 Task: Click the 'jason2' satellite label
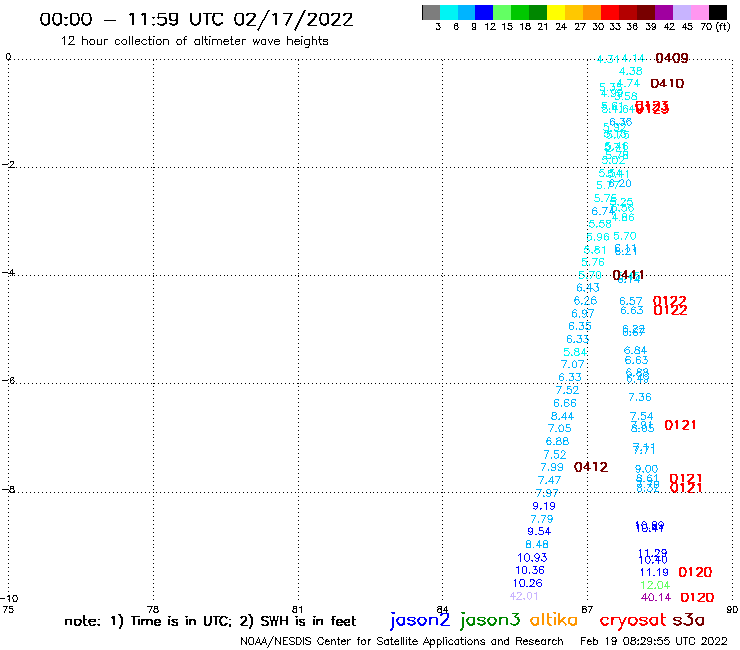420,619
